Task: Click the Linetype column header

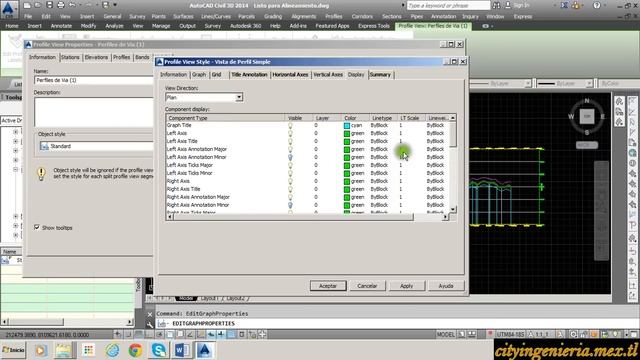Action: (x=382, y=118)
